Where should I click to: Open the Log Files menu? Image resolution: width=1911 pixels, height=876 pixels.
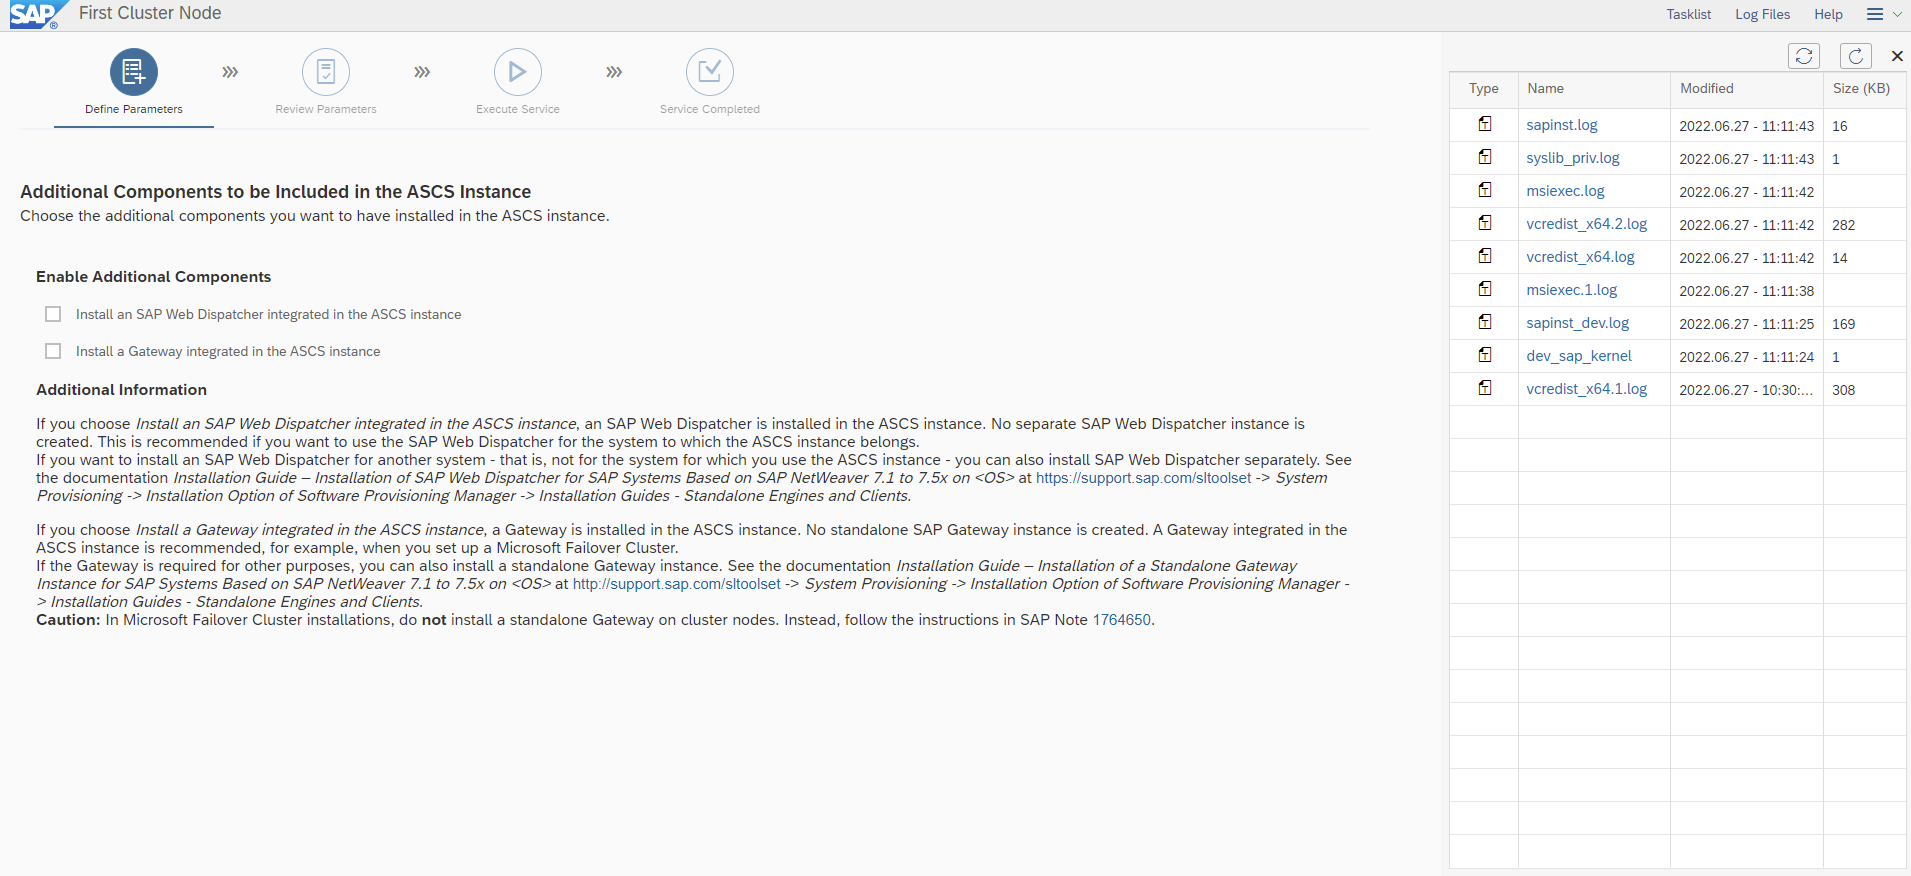point(1762,14)
